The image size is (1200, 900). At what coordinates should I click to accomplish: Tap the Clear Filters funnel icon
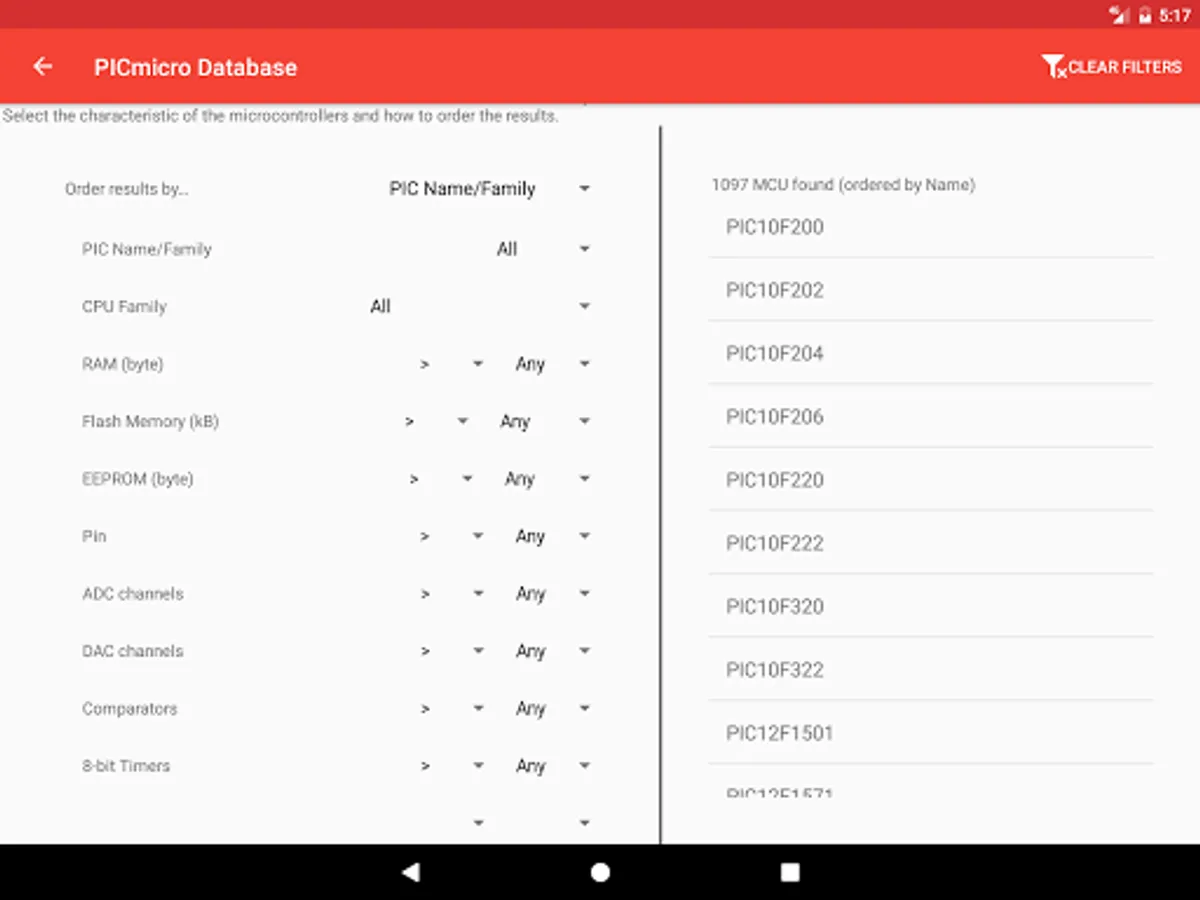[1053, 67]
